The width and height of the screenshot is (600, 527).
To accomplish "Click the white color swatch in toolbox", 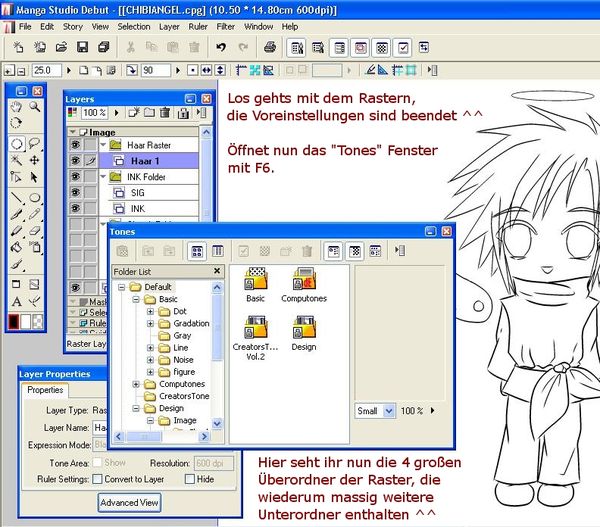I will pyautogui.click(x=26, y=321).
